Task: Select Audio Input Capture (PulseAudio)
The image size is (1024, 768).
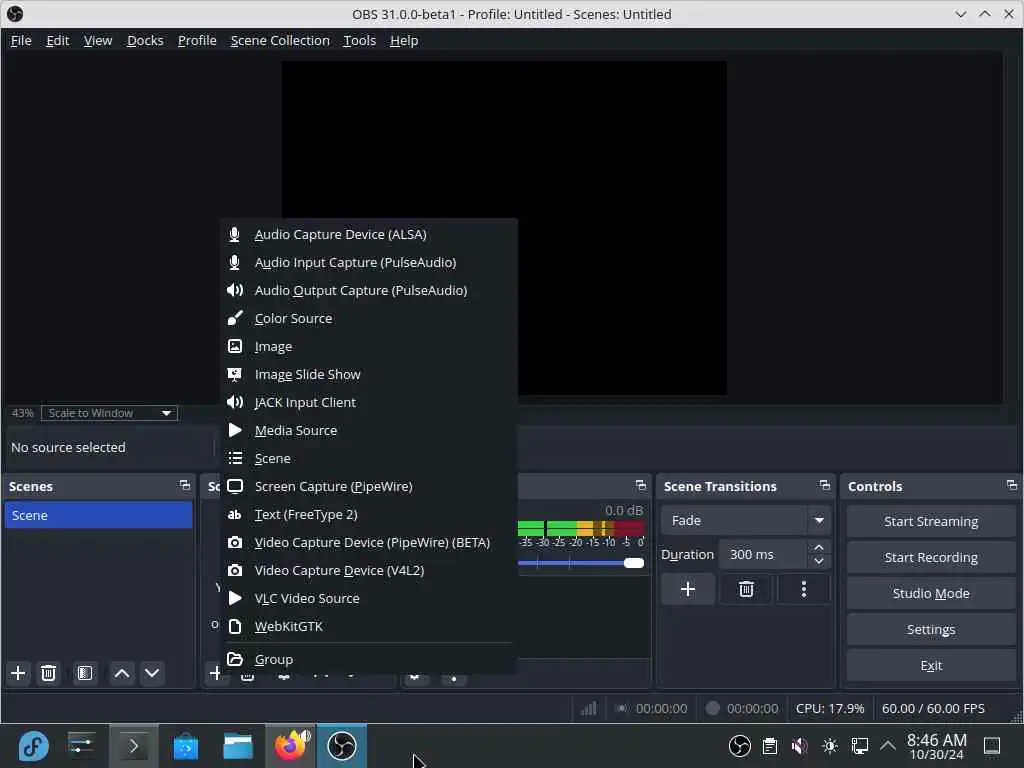Action: [x=369, y=263]
